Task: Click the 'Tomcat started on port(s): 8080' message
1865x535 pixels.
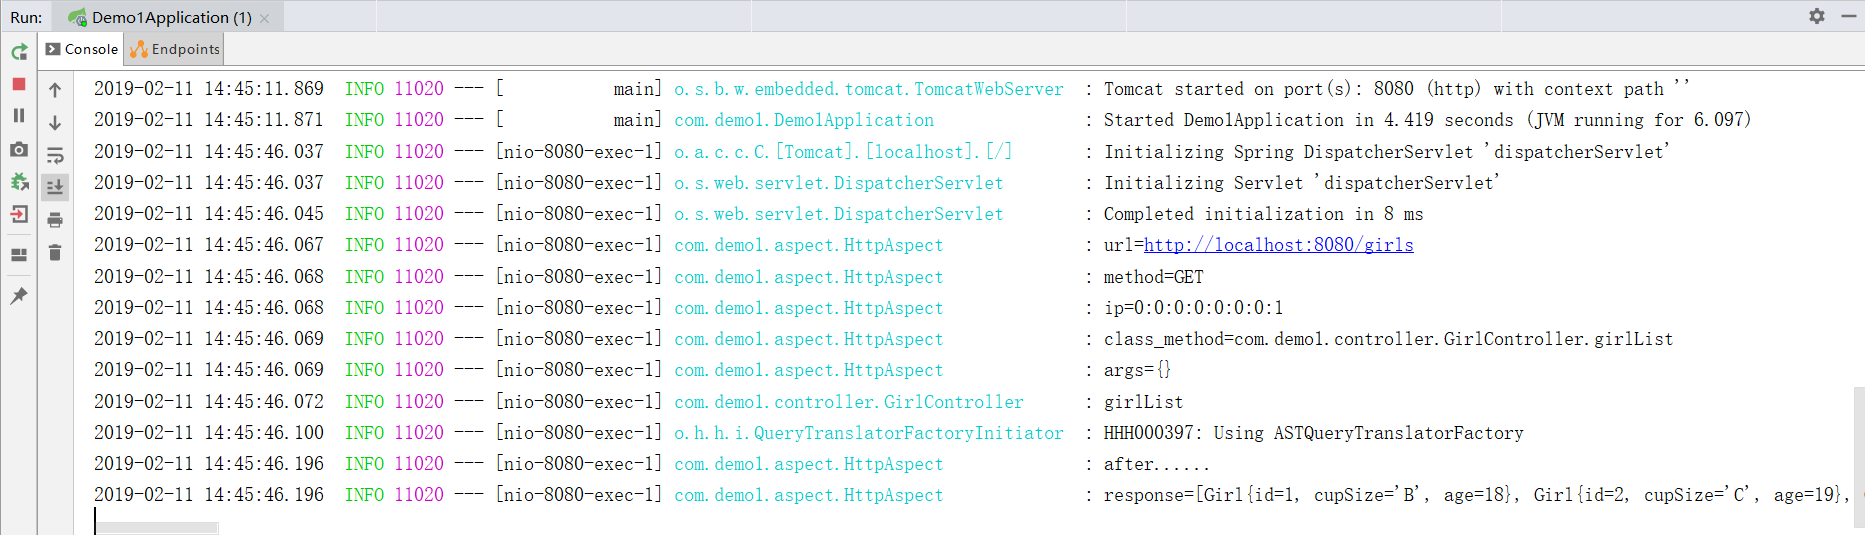Action: click(x=1397, y=89)
